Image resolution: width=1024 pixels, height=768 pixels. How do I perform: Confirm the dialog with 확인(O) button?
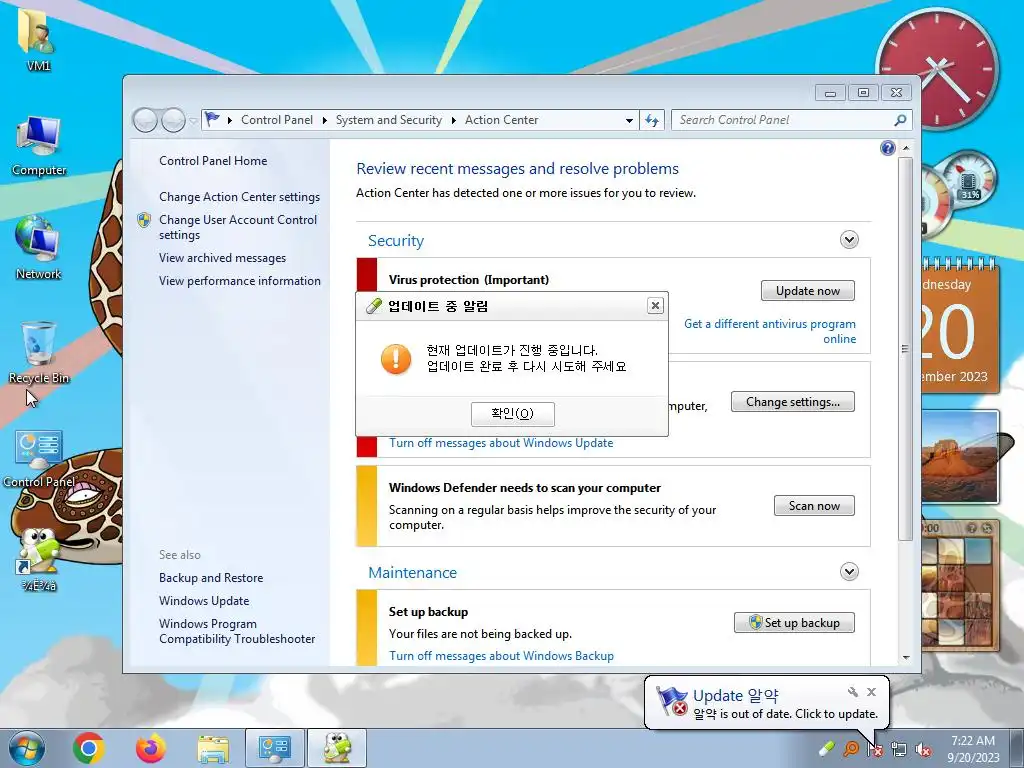[513, 413]
